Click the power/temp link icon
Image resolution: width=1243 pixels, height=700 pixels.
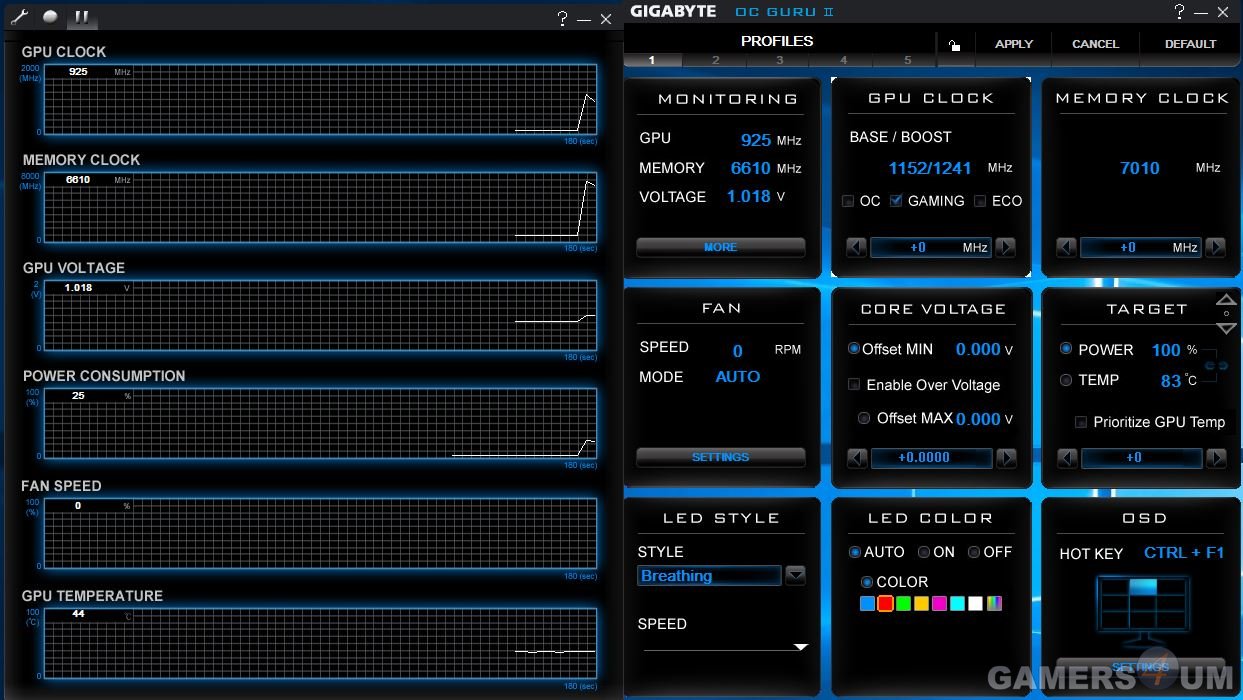click(x=1216, y=366)
